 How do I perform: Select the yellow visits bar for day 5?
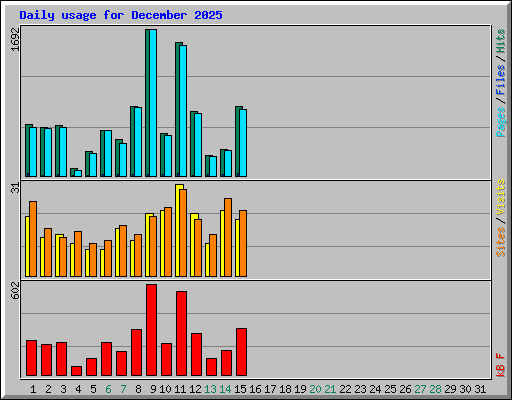87,263
